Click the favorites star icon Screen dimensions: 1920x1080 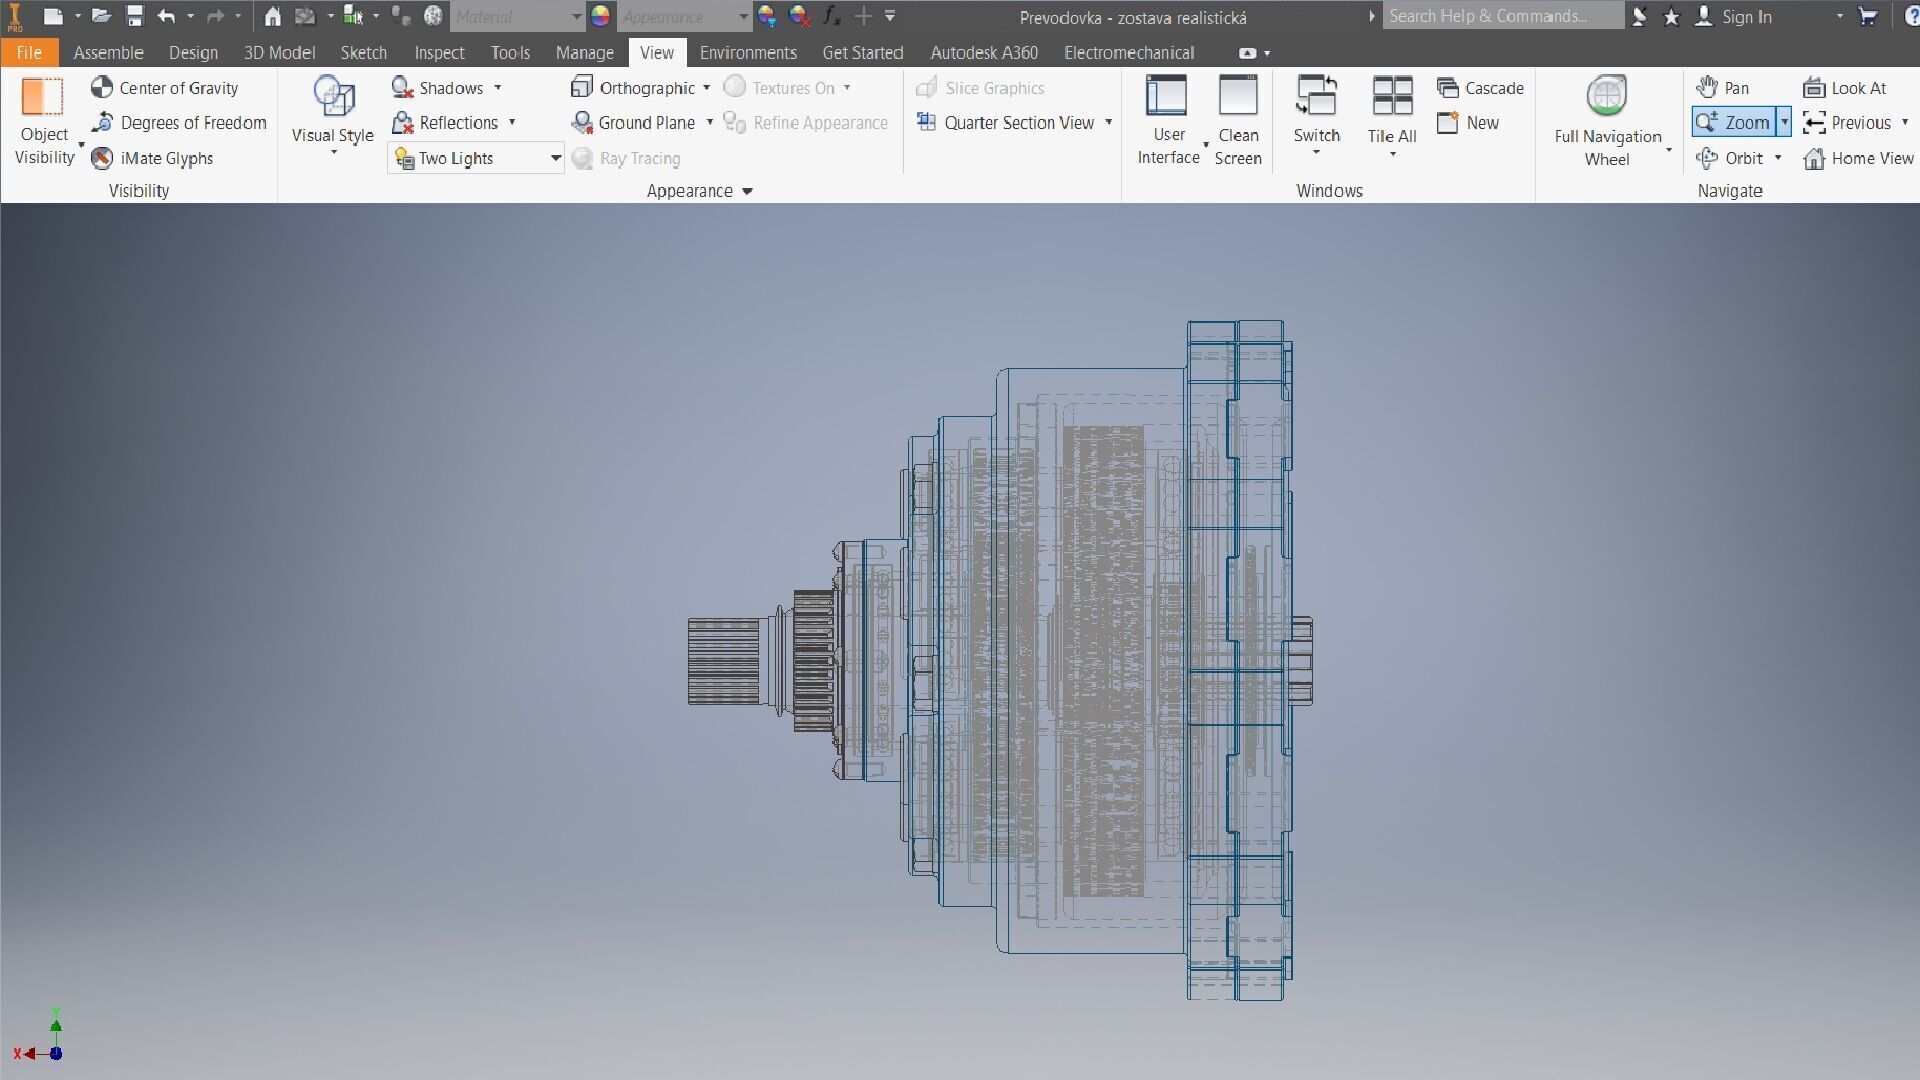click(1671, 16)
